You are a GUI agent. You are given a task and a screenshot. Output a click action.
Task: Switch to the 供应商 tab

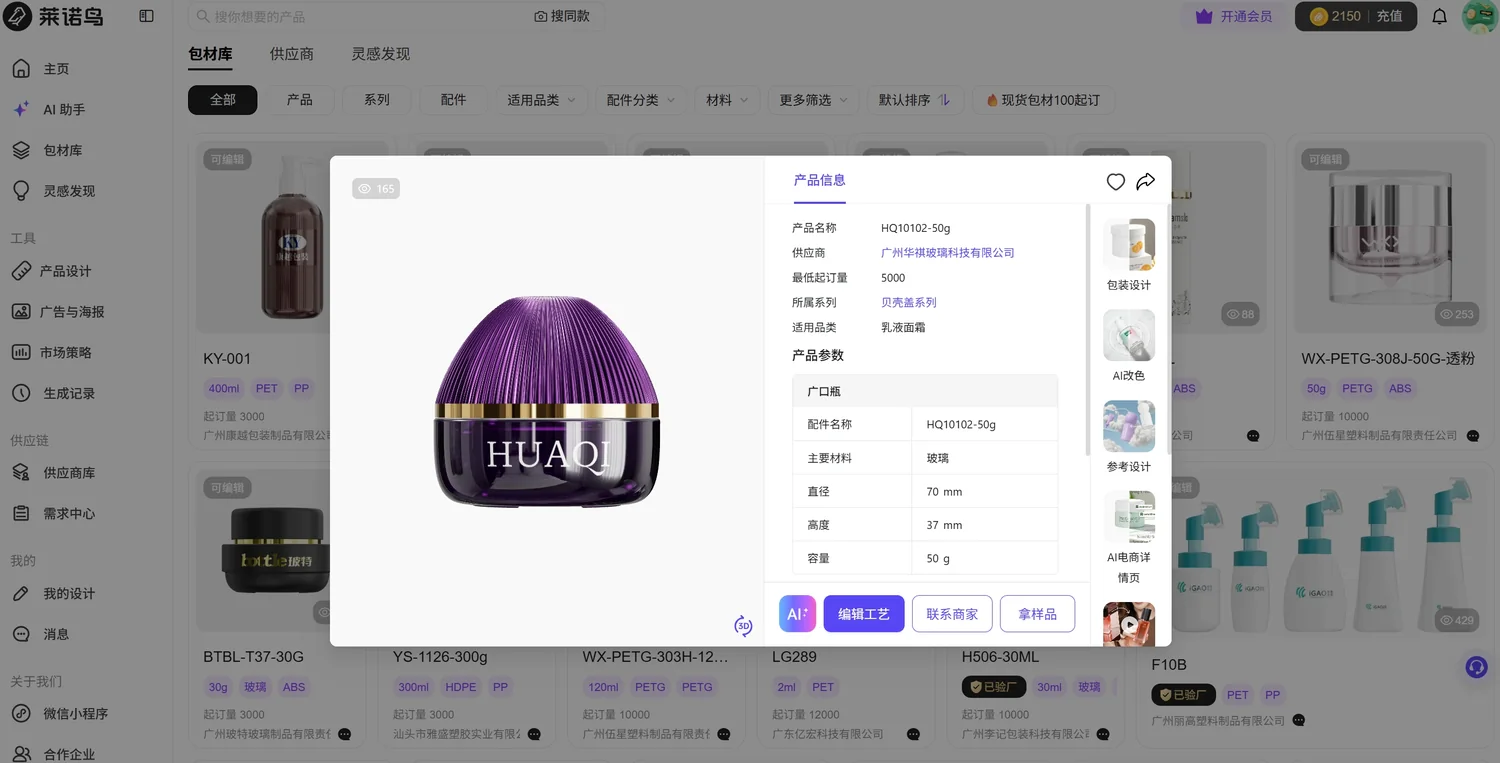point(292,54)
